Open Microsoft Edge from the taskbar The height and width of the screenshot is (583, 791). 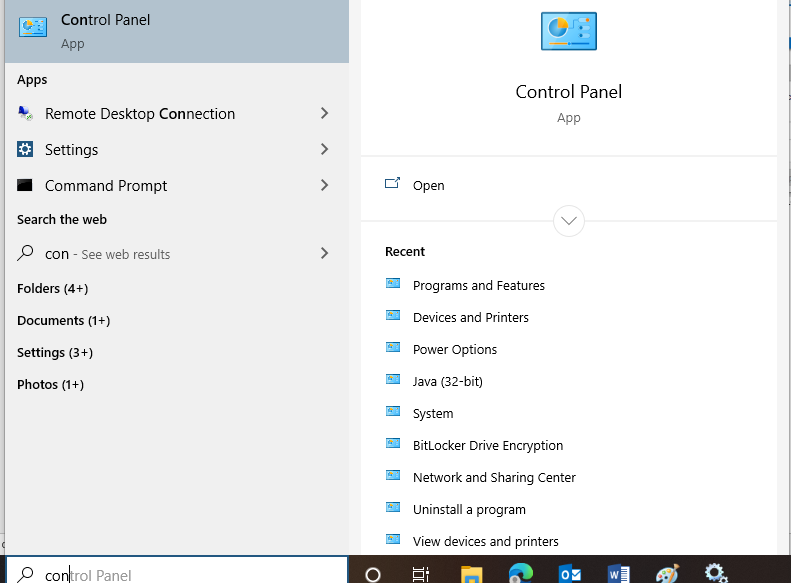(520, 574)
